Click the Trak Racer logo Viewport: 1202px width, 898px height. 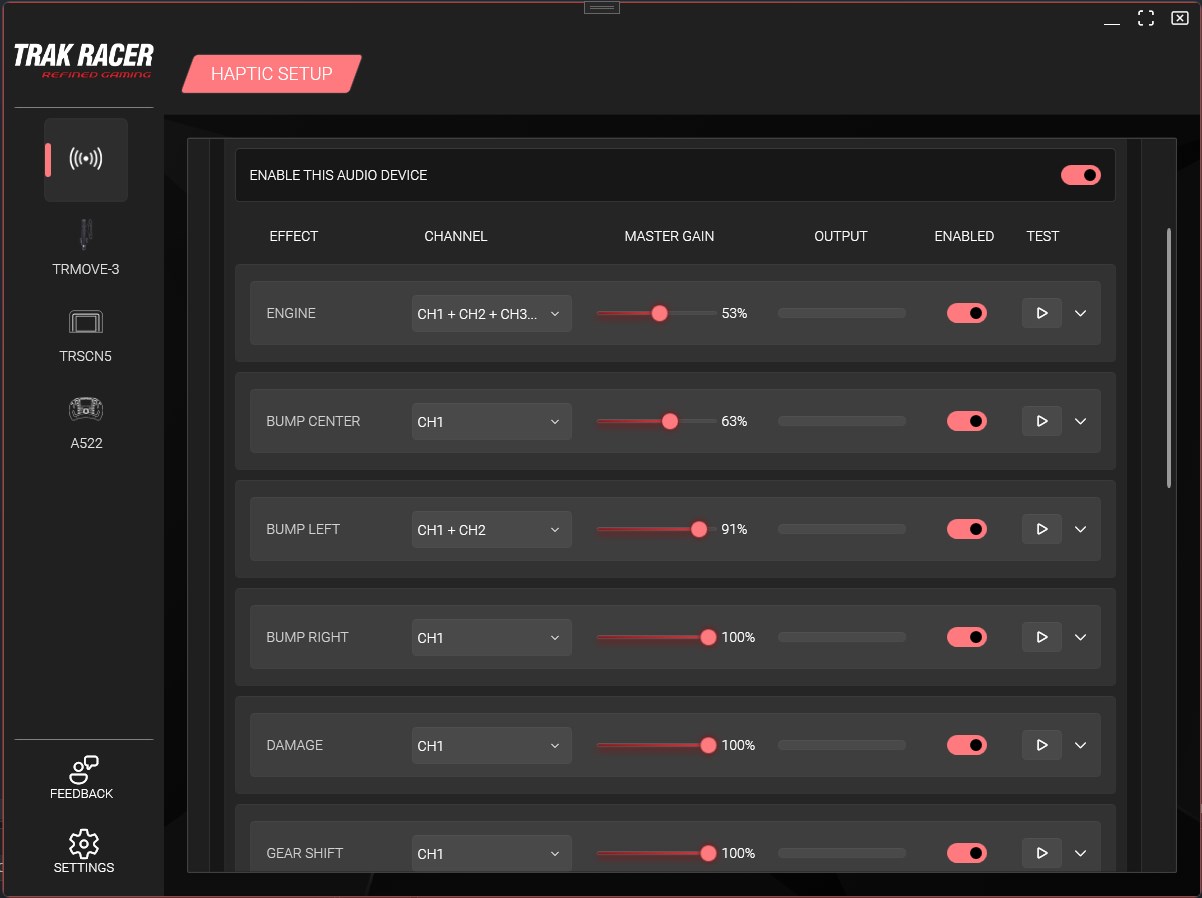click(83, 60)
